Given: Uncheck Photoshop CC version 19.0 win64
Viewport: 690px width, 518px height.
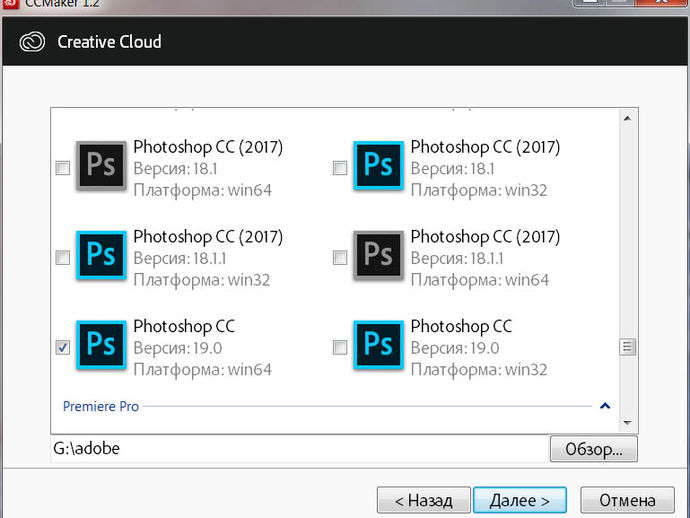Looking at the screenshot, I should click(62, 347).
